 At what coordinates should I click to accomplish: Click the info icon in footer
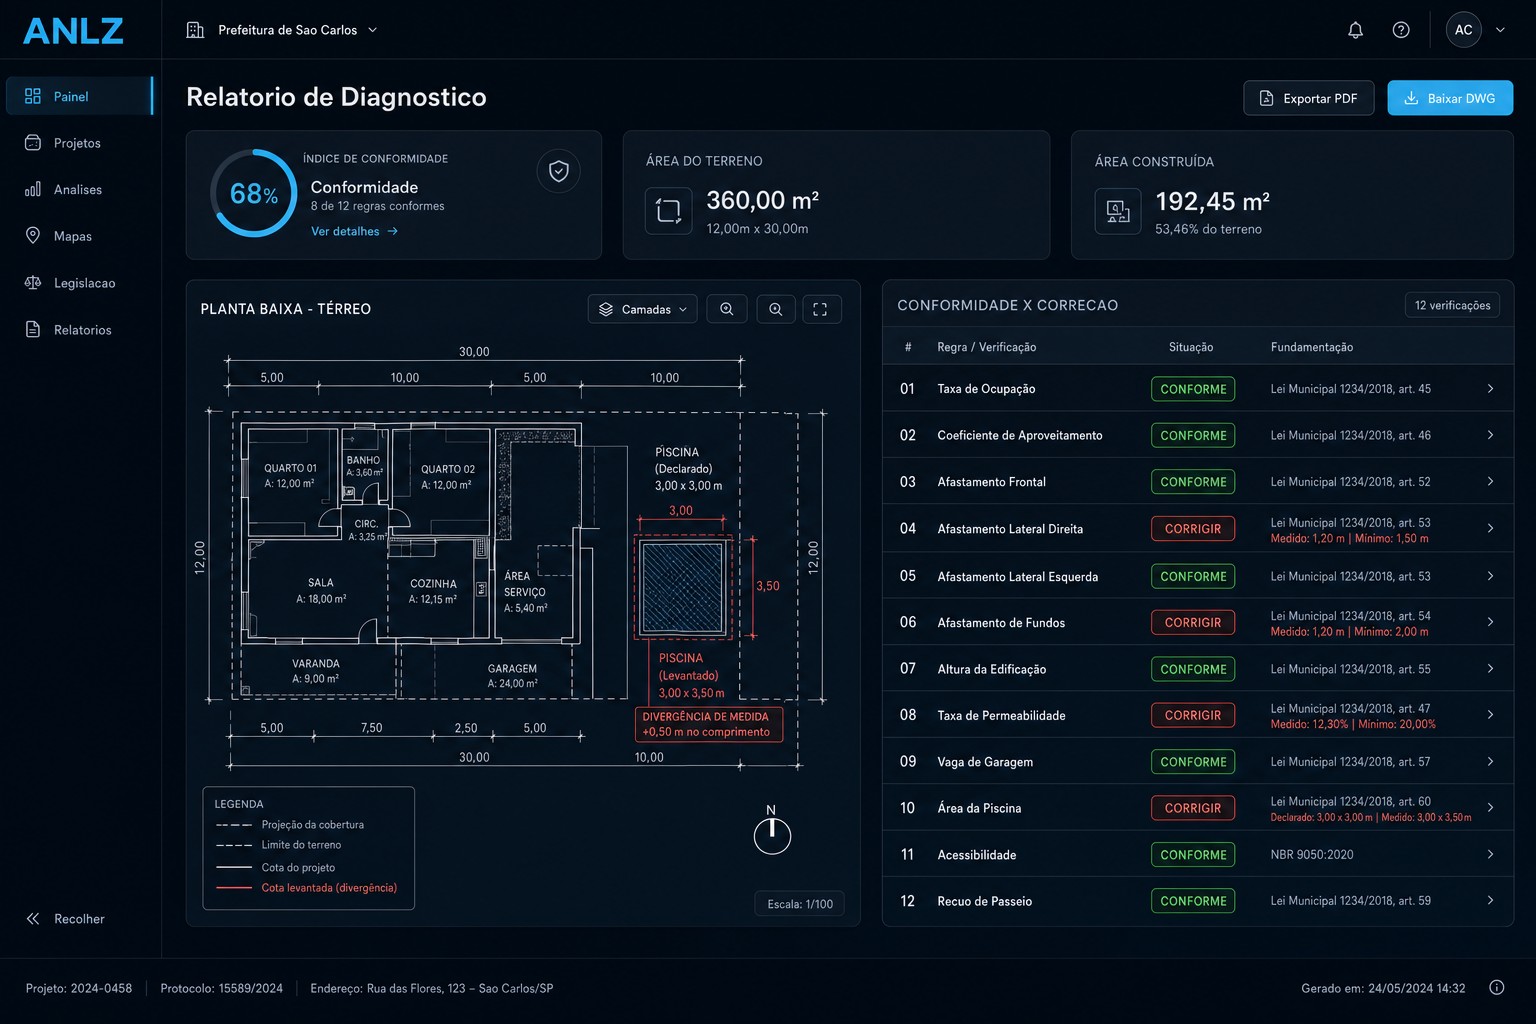(x=1496, y=988)
